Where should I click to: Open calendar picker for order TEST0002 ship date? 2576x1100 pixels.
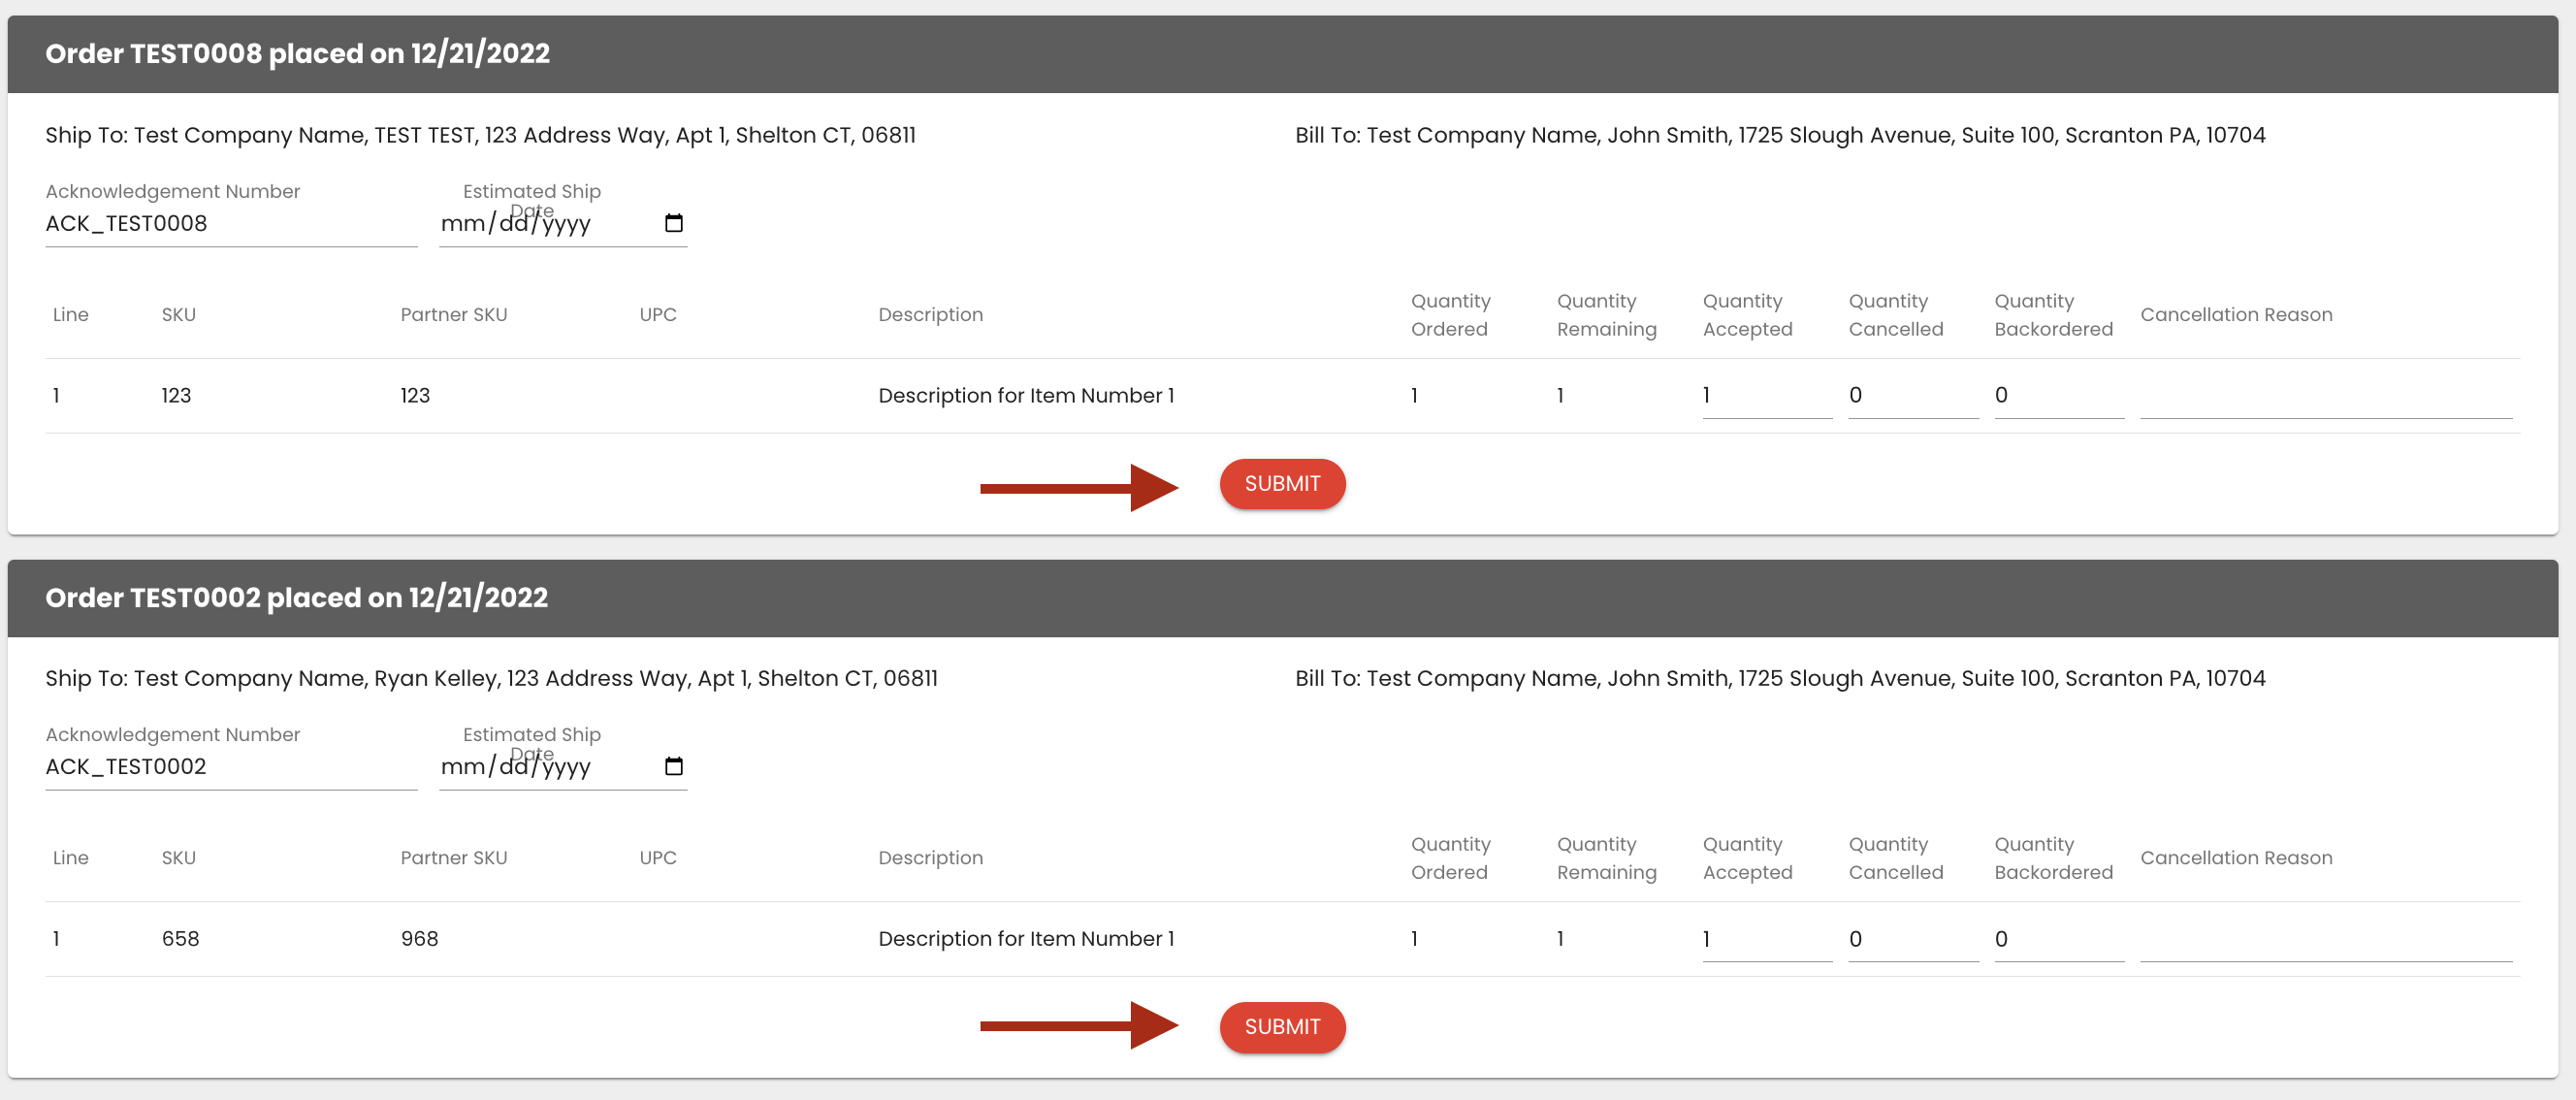click(x=674, y=766)
